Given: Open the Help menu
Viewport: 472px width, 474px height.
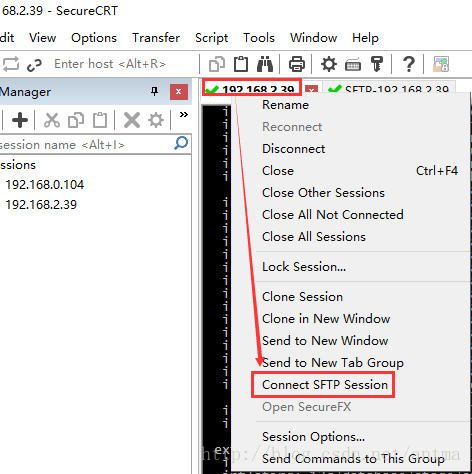Looking at the screenshot, I should click(x=365, y=38).
